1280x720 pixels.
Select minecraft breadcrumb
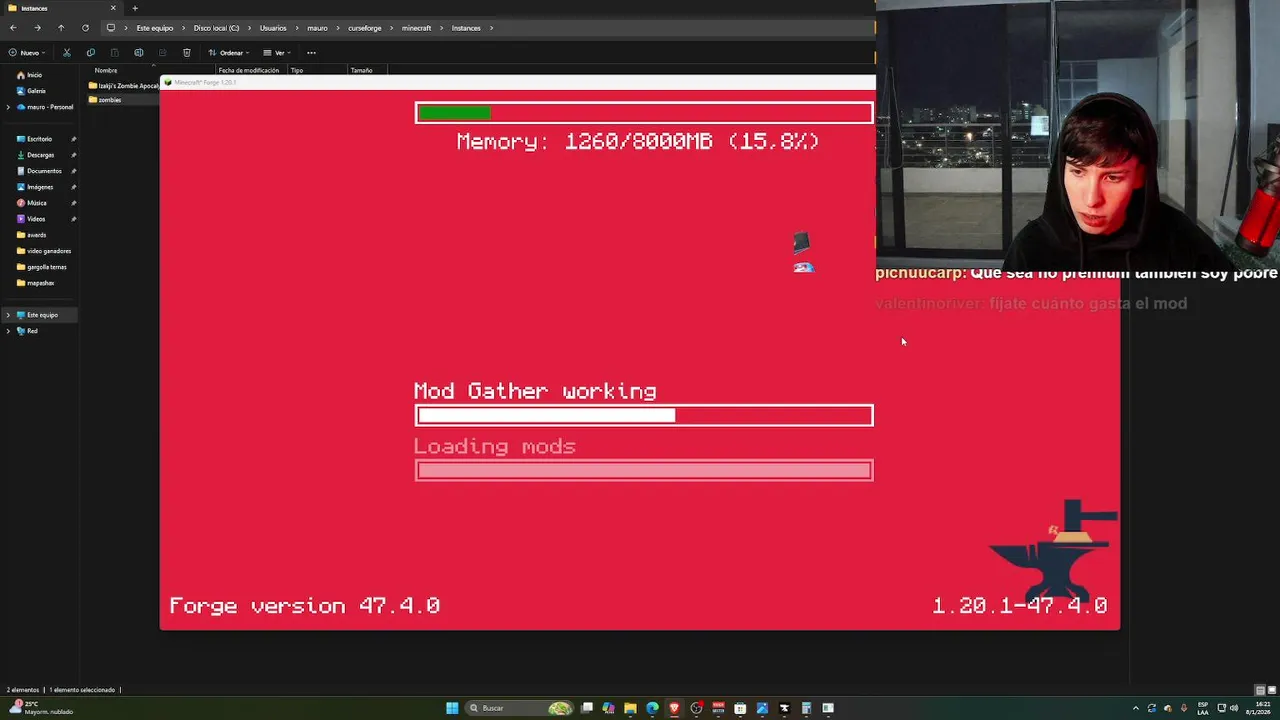[x=417, y=28]
